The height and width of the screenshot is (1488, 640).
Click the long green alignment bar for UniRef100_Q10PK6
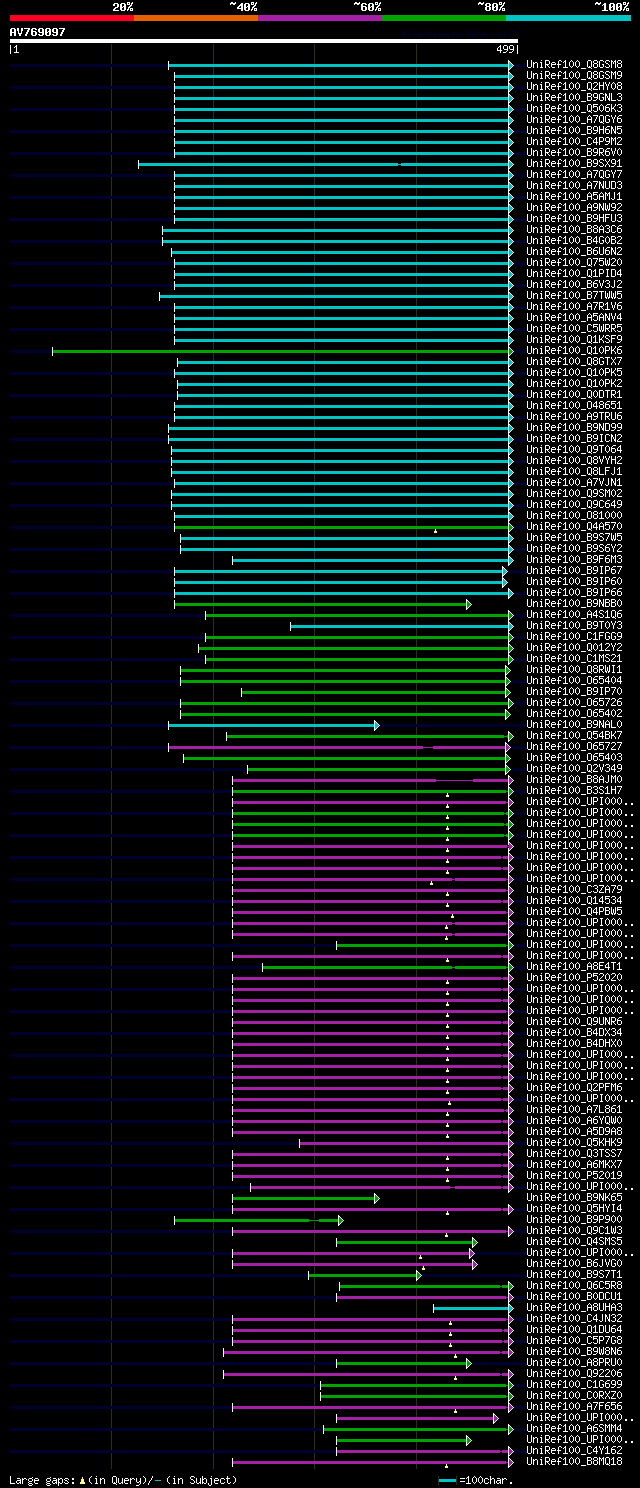pyautogui.click(x=282, y=351)
